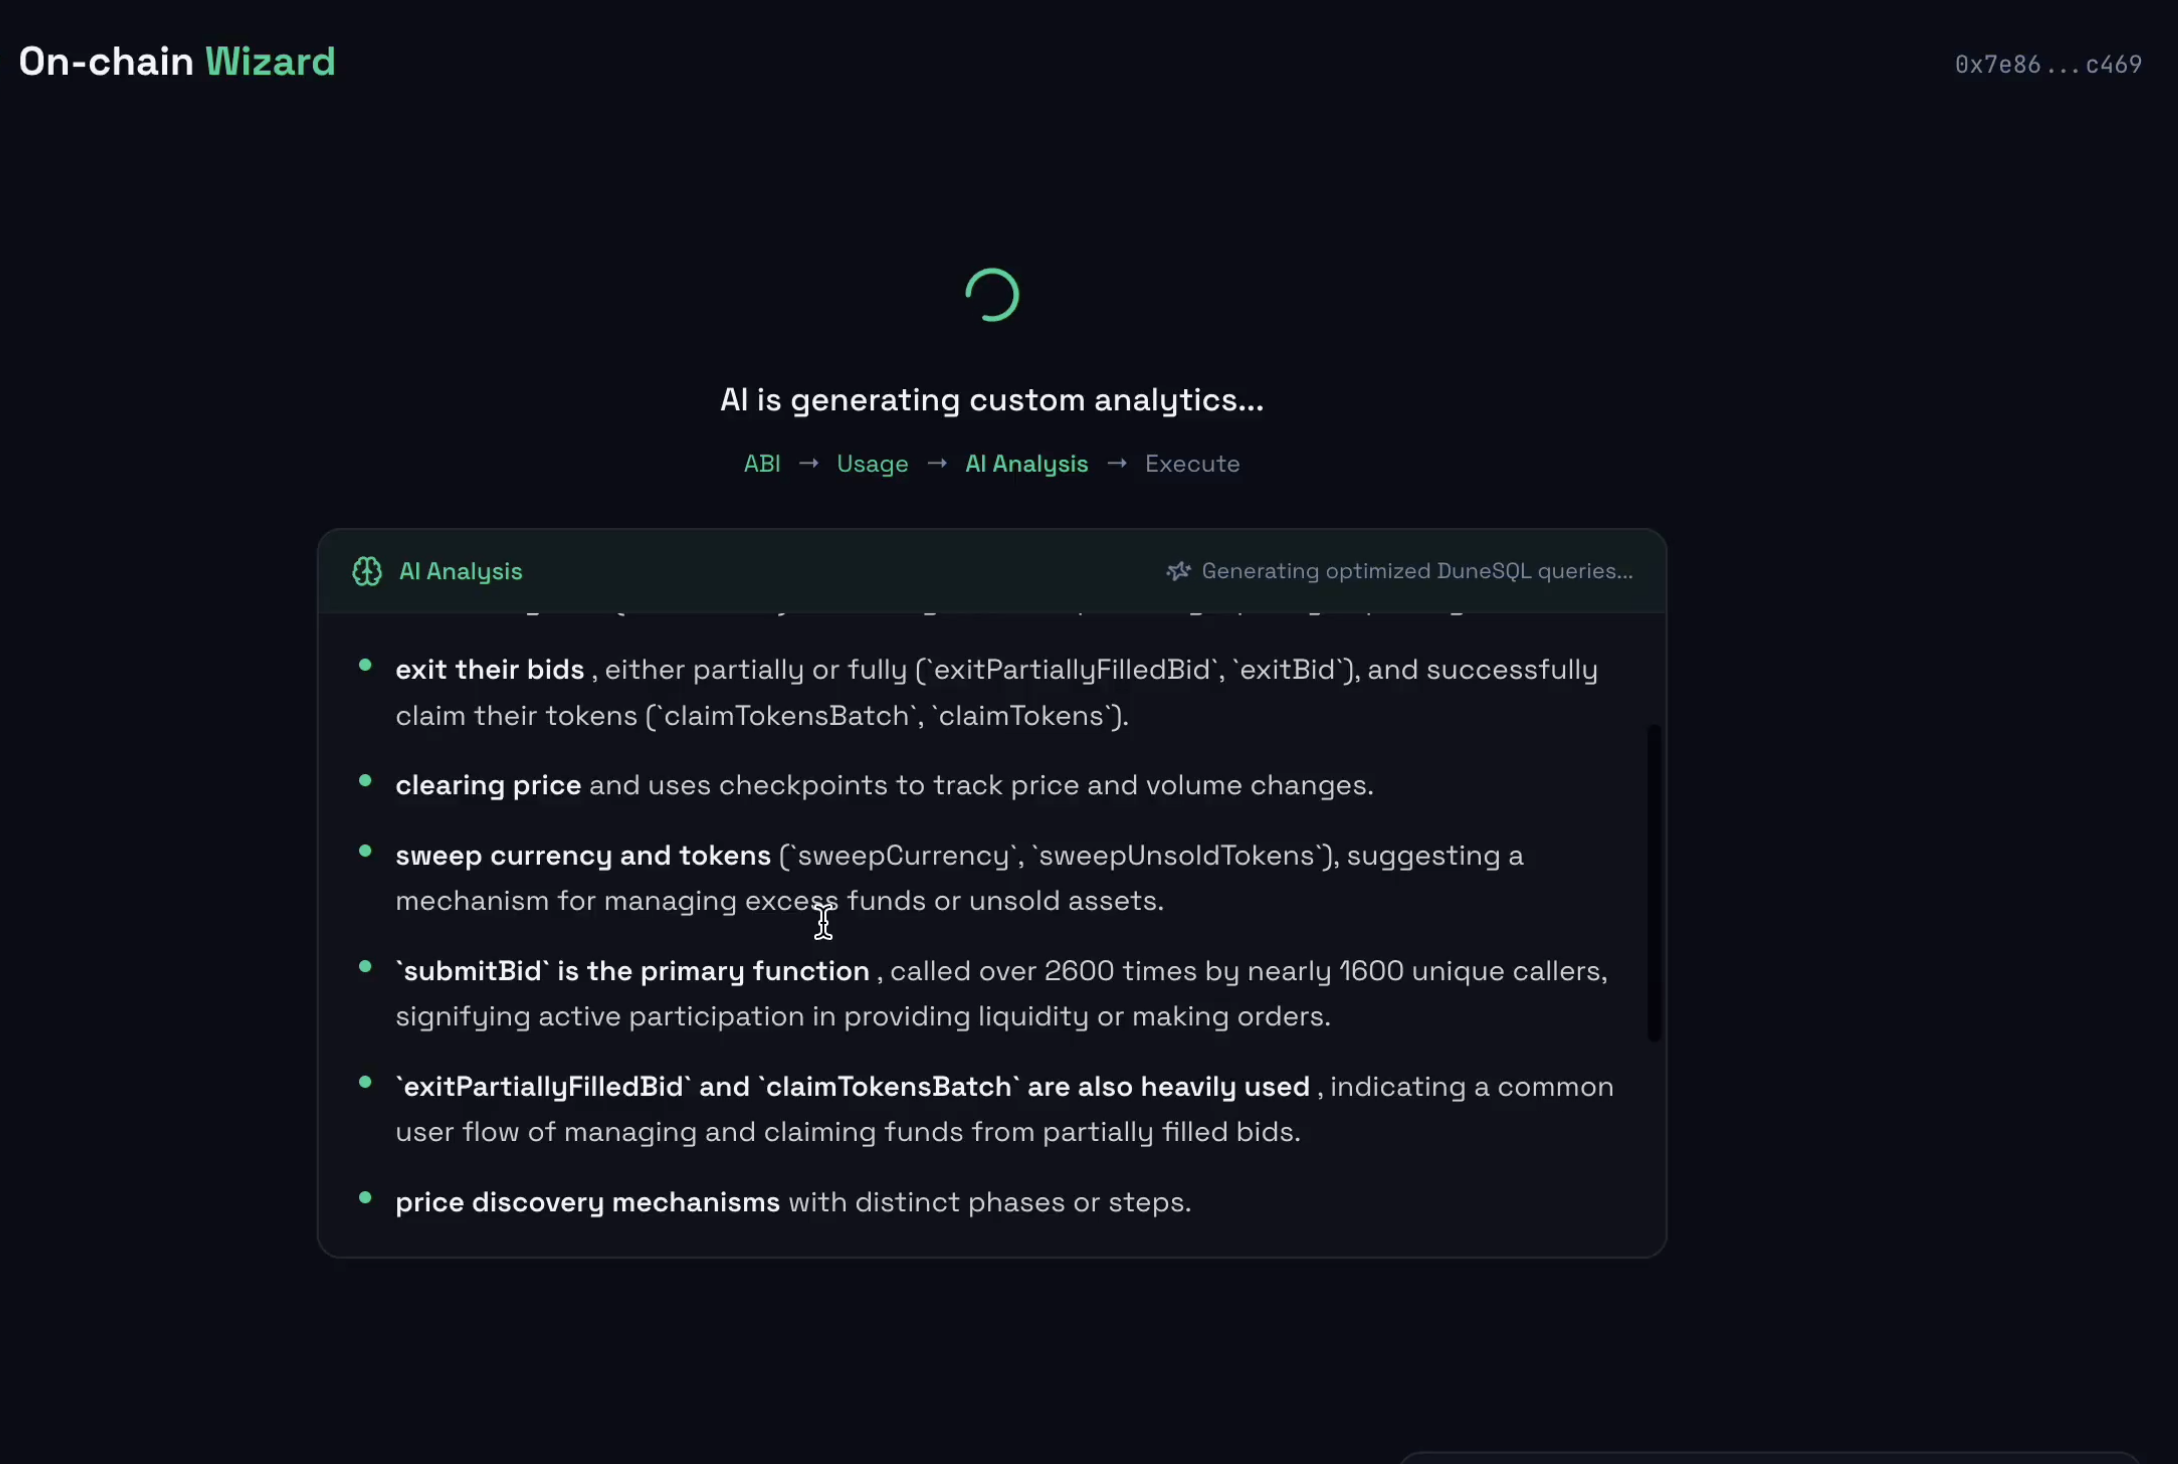Open the AI Analysis panel header label
Image resolution: width=2178 pixels, height=1464 pixels.
coord(461,571)
